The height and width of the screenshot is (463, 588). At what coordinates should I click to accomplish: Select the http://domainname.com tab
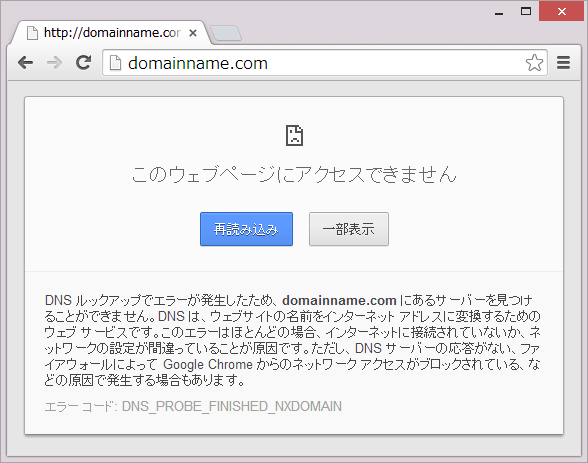click(x=112, y=33)
